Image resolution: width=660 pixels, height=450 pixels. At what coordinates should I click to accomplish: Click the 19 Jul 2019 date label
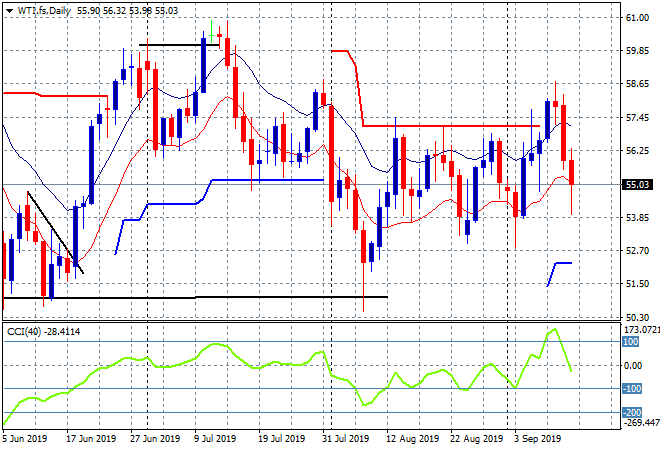281,439
